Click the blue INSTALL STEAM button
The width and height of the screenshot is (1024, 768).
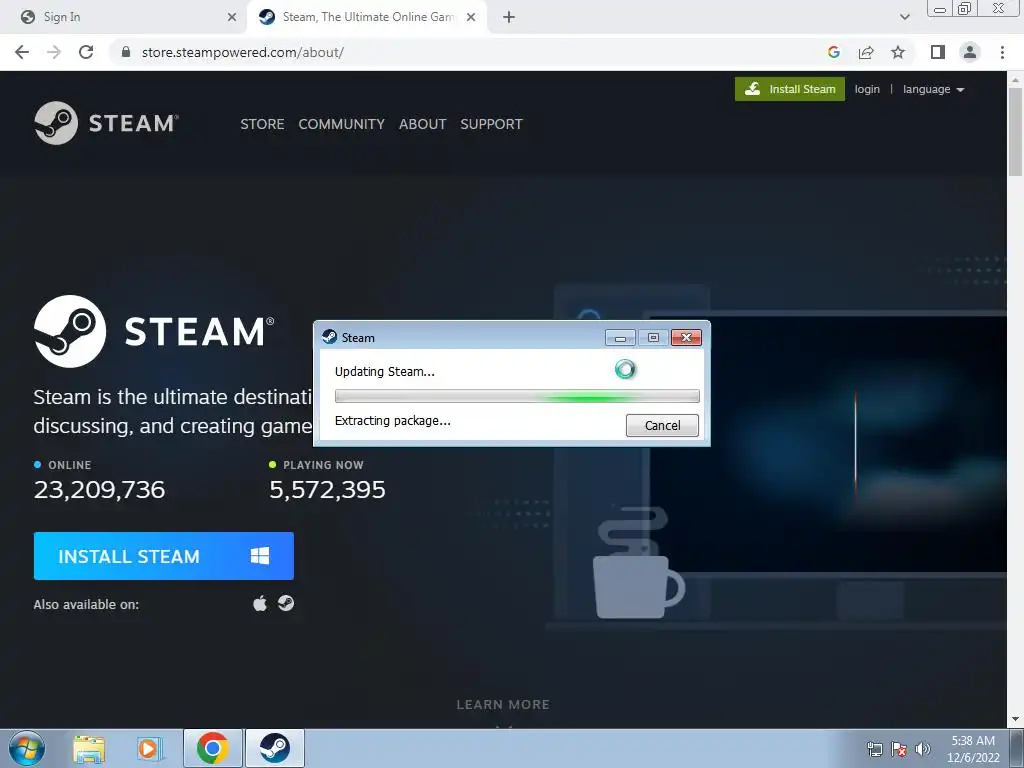tap(163, 556)
